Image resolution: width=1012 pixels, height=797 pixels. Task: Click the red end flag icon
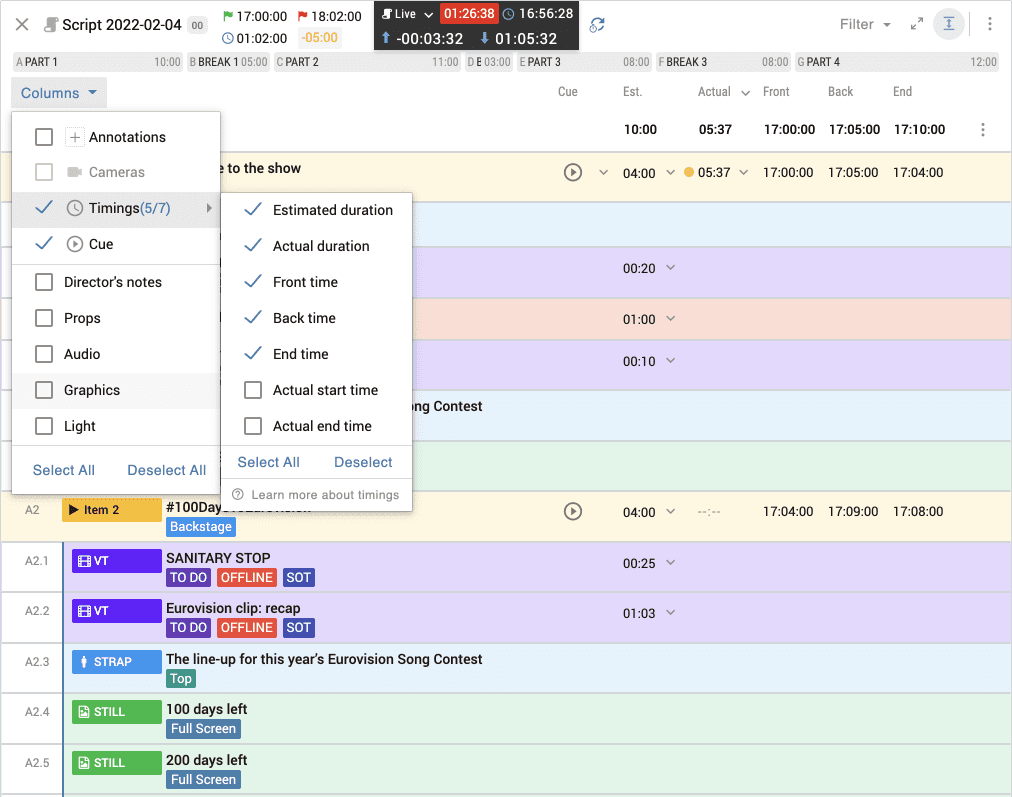(303, 15)
